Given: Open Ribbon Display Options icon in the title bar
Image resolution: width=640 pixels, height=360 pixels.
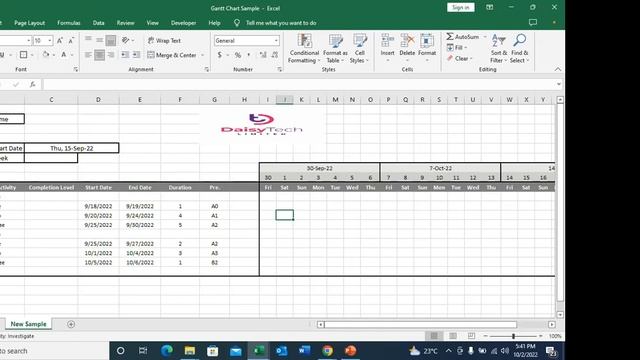Looking at the screenshot, I should 489,7.
